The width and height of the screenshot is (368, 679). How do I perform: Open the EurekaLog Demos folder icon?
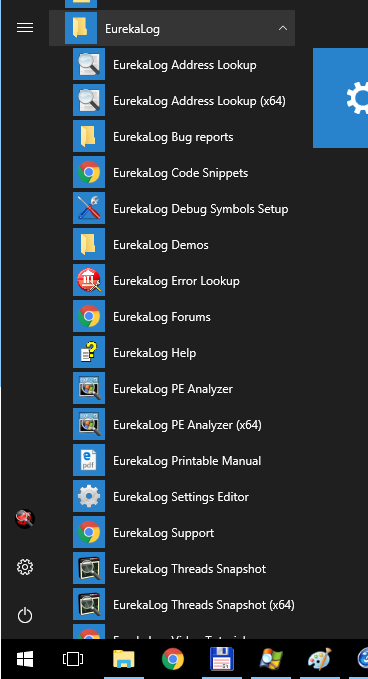(x=89, y=244)
